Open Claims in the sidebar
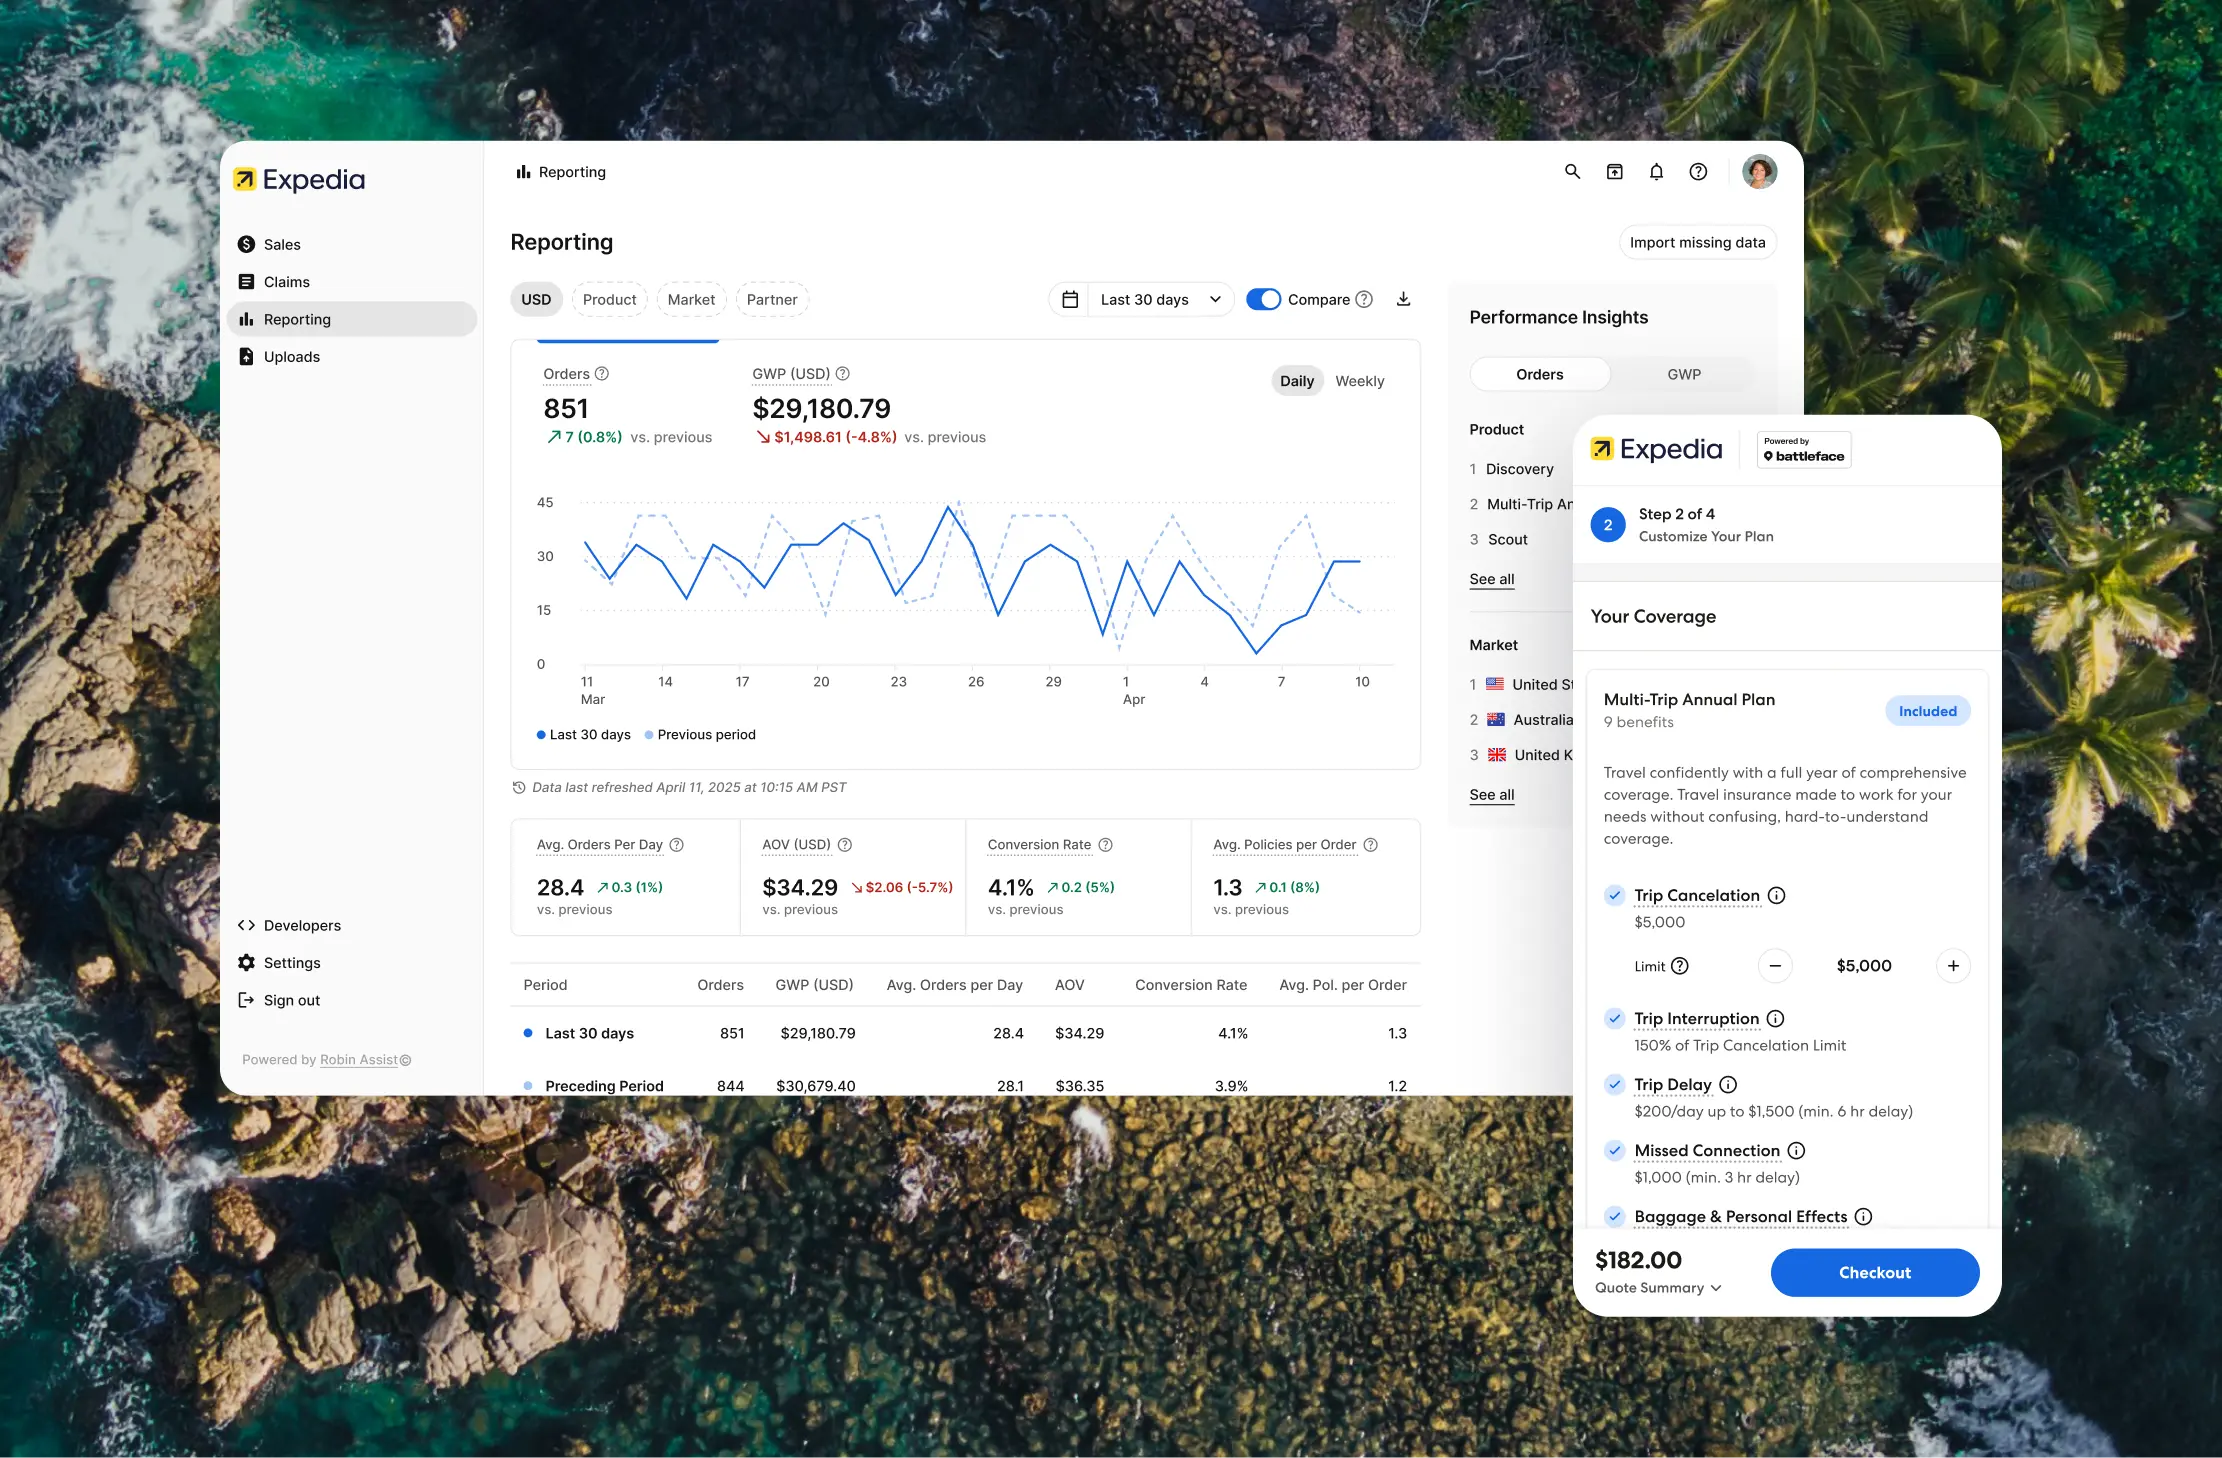Viewport: 2222px width, 1458px height. [x=286, y=282]
